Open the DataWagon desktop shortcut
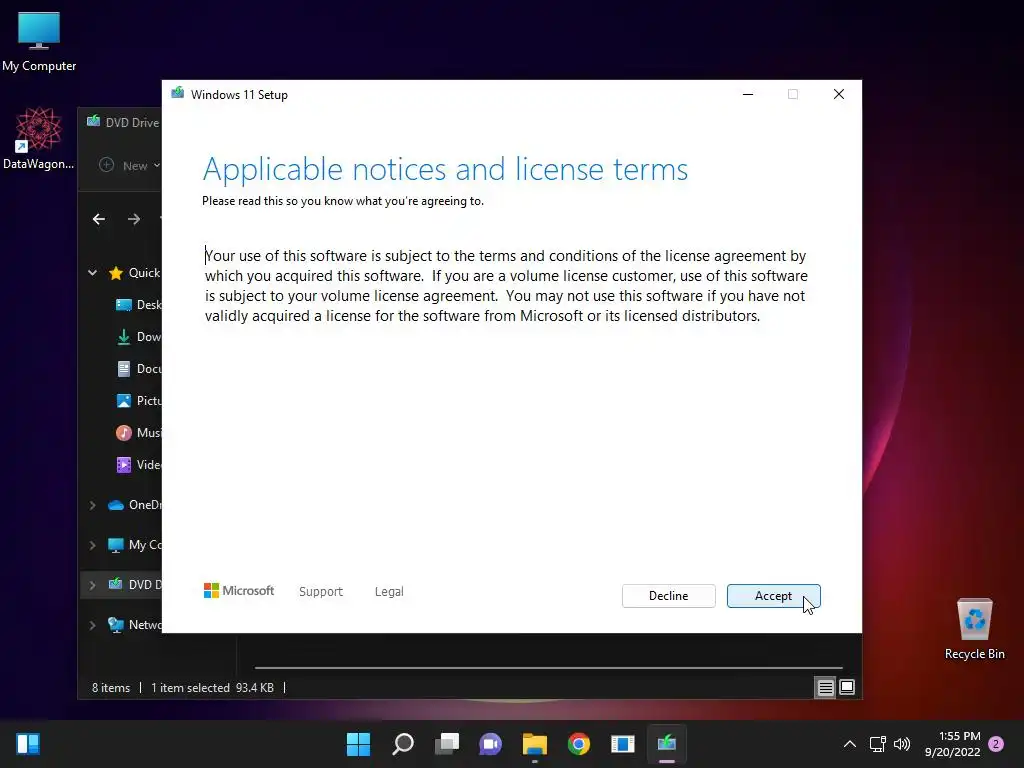Viewport: 1024px width, 768px height. pyautogui.click(x=39, y=139)
